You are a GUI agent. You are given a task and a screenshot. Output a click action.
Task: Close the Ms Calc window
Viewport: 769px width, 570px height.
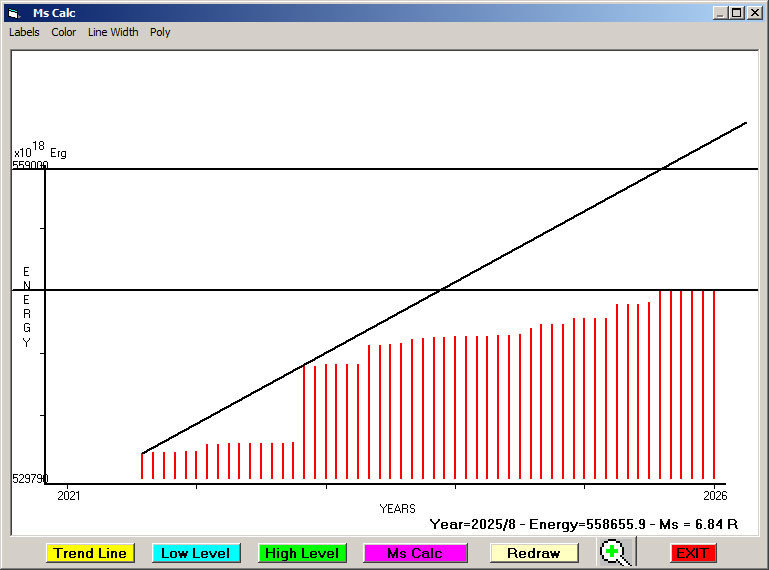[x=754, y=13]
